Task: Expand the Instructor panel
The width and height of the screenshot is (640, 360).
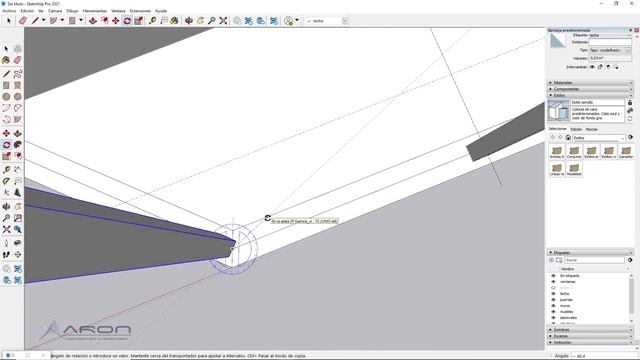Action: tap(590, 342)
